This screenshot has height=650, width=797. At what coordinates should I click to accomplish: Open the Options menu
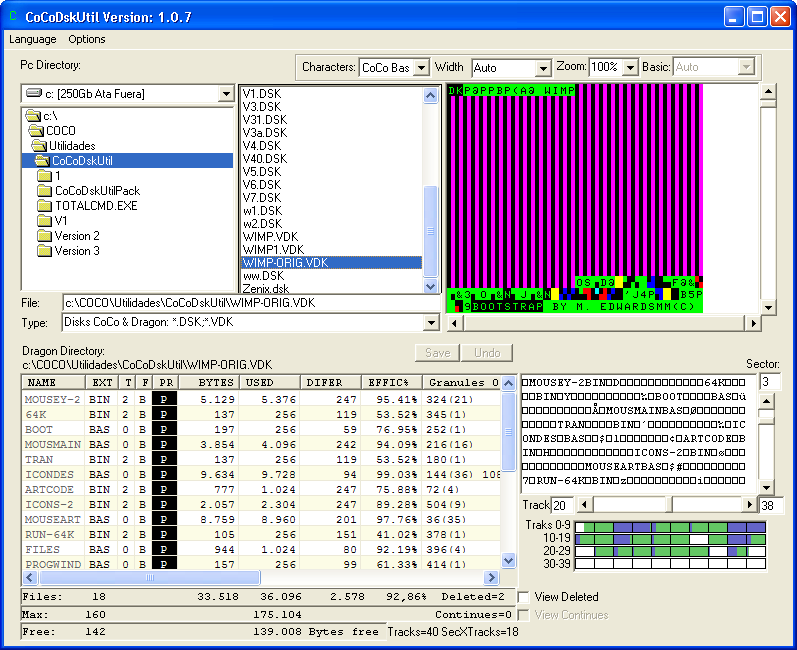click(x=87, y=39)
